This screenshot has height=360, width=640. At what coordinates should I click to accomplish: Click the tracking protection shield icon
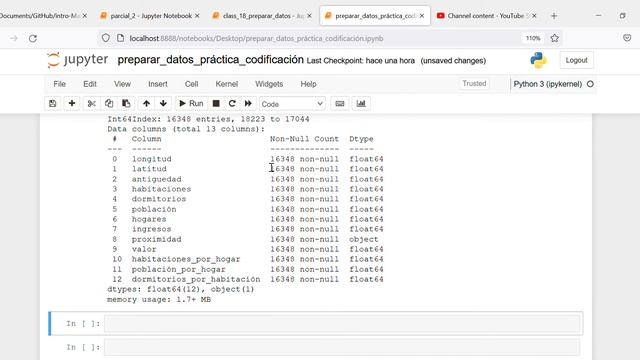click(x=106, y=38)
